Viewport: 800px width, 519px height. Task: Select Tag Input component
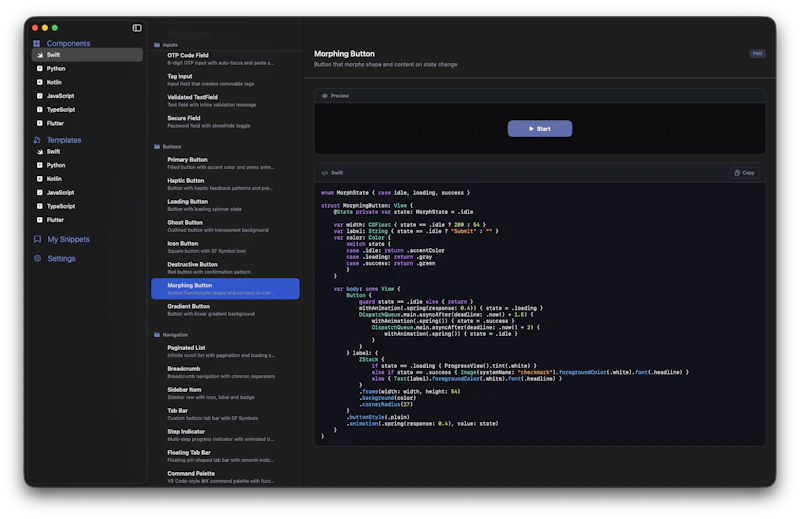[x=226, y=80]
